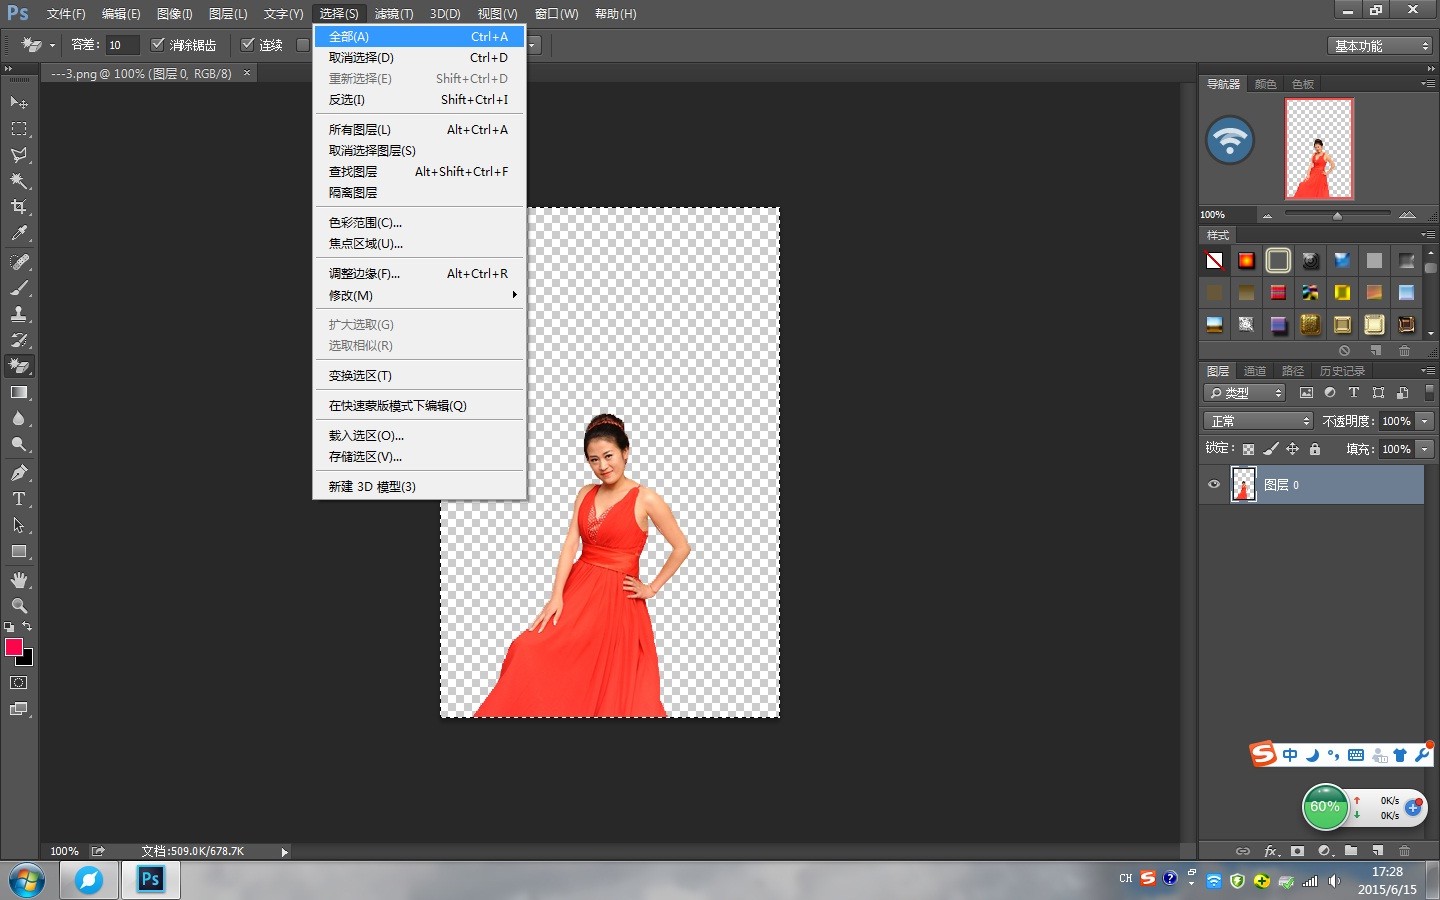The image size is (1440, 900).
Task: Select the Polygonal Lasso tool
Action: [x=19, y=155]
